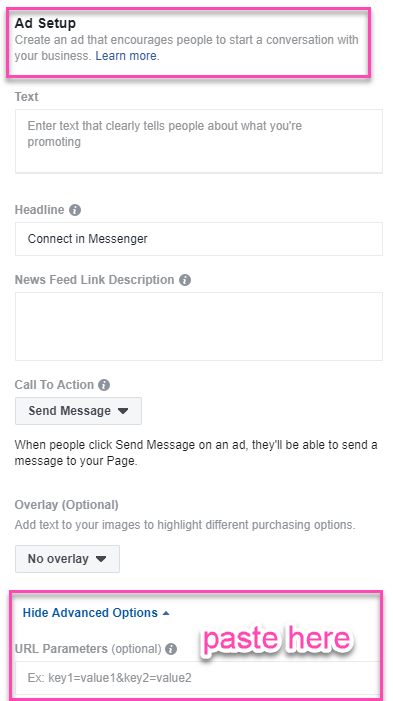Open the Learn more link
The height and width of the screenshot is (701, 393).
click(127, 56)
